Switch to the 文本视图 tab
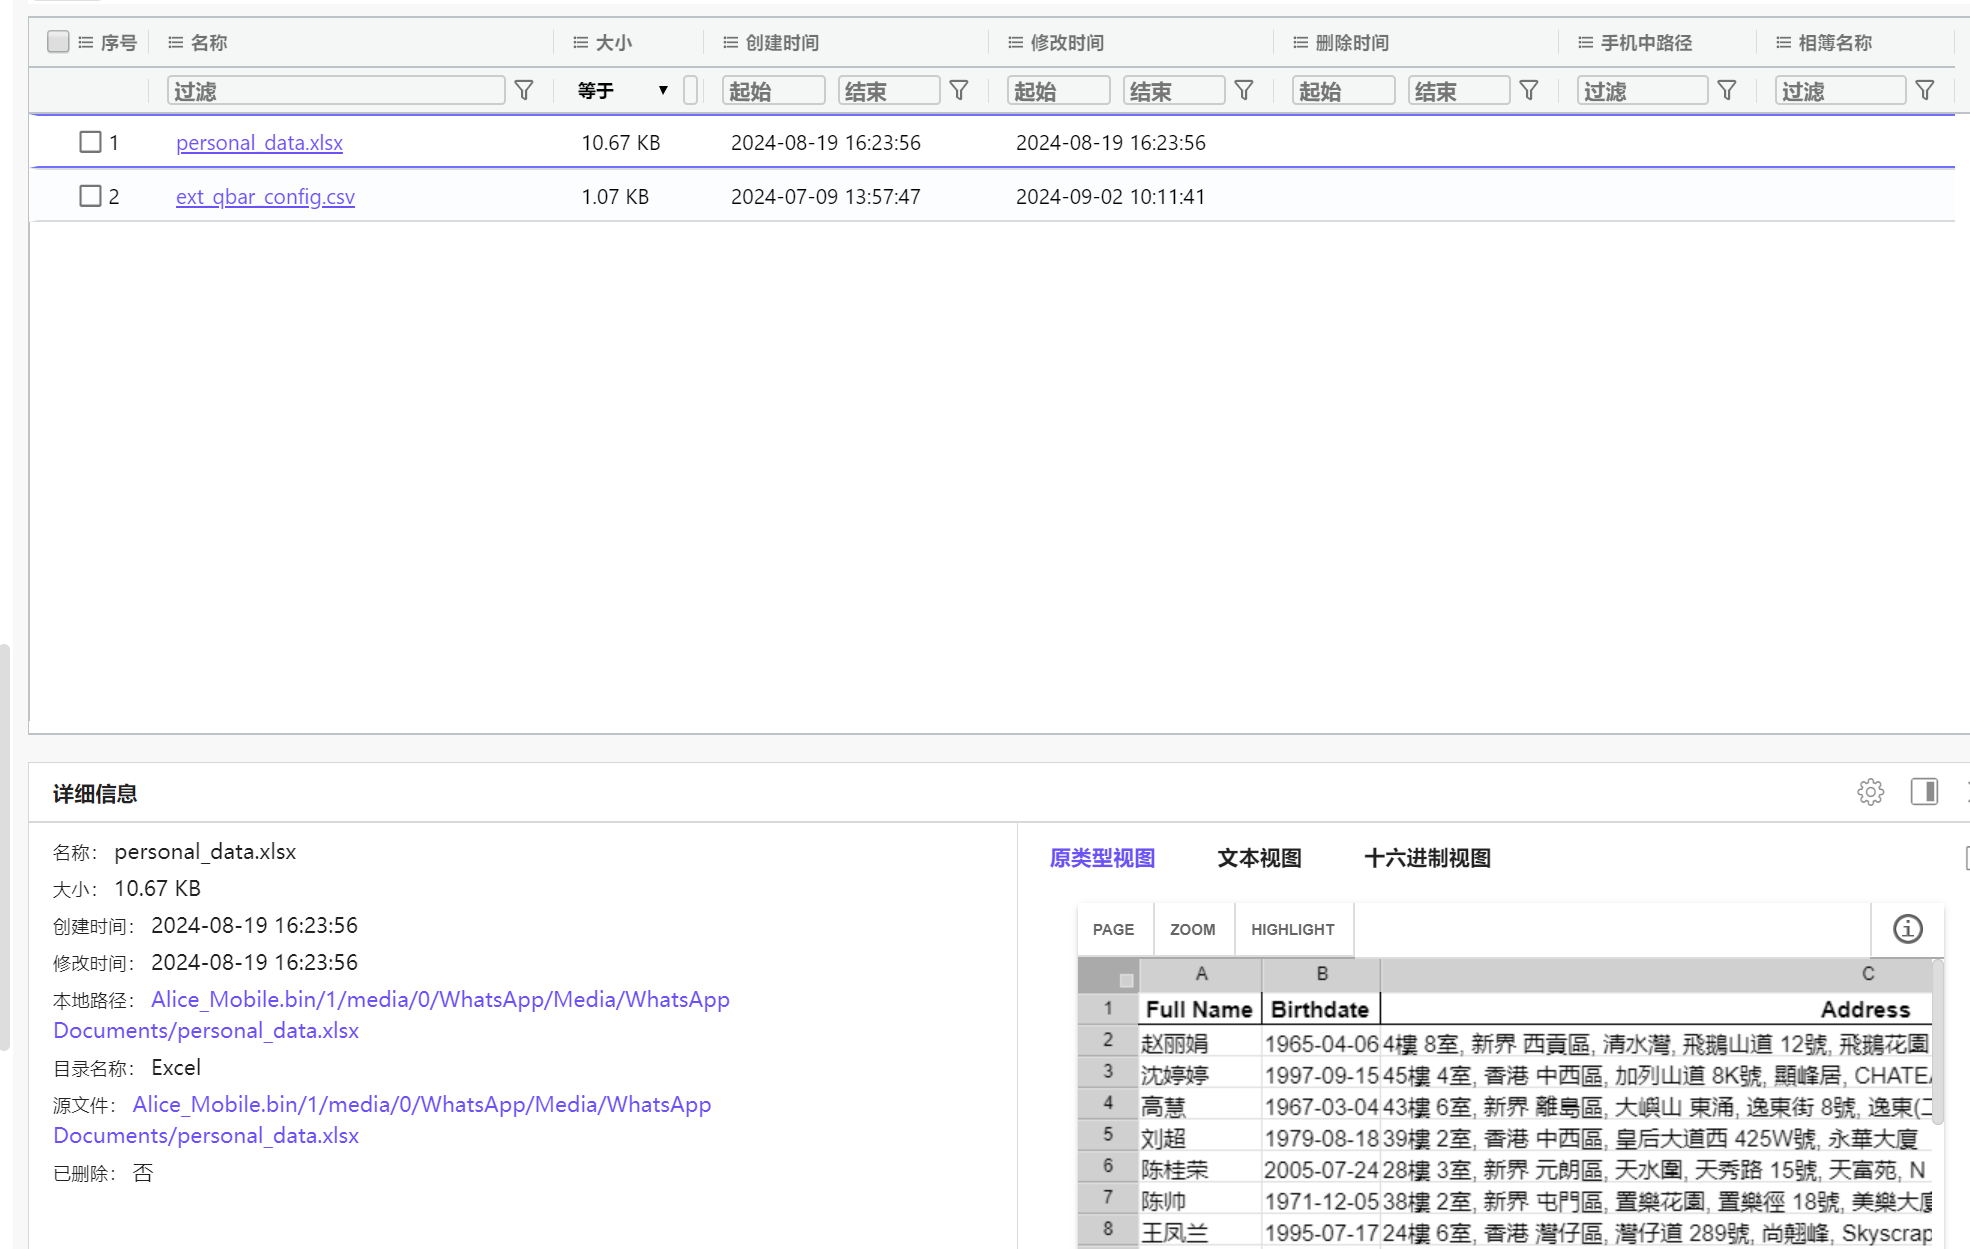The image size is (1970, 1249). click(x=1259, y=858)
